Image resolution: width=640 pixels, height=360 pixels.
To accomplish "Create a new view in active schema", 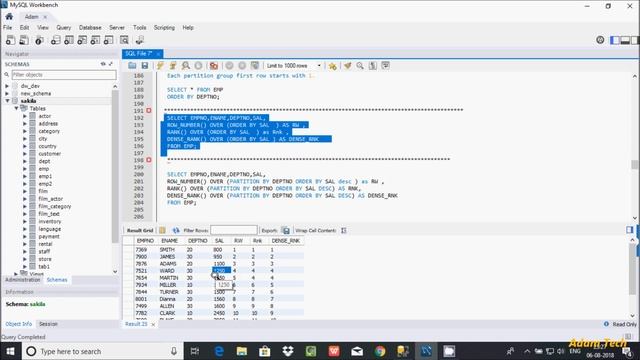I will (82, 40).
